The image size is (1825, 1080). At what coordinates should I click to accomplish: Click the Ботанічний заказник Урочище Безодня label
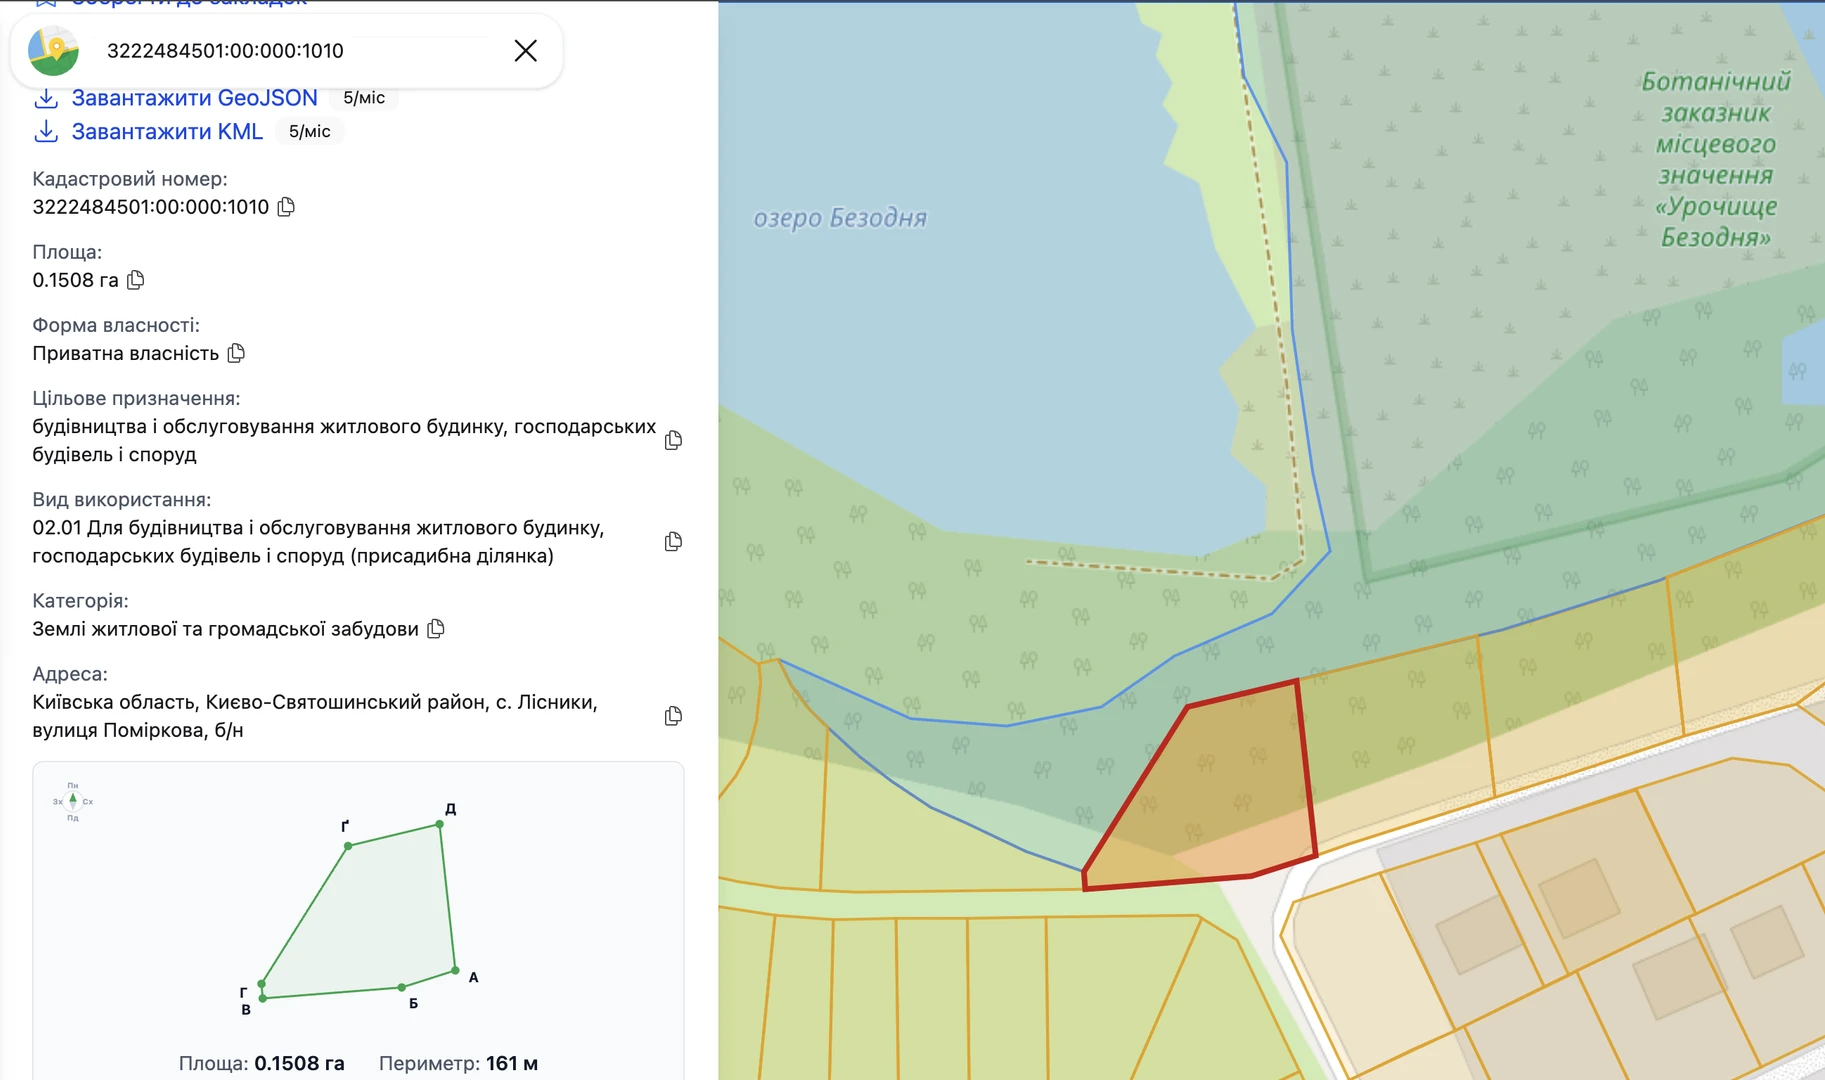1716,159
